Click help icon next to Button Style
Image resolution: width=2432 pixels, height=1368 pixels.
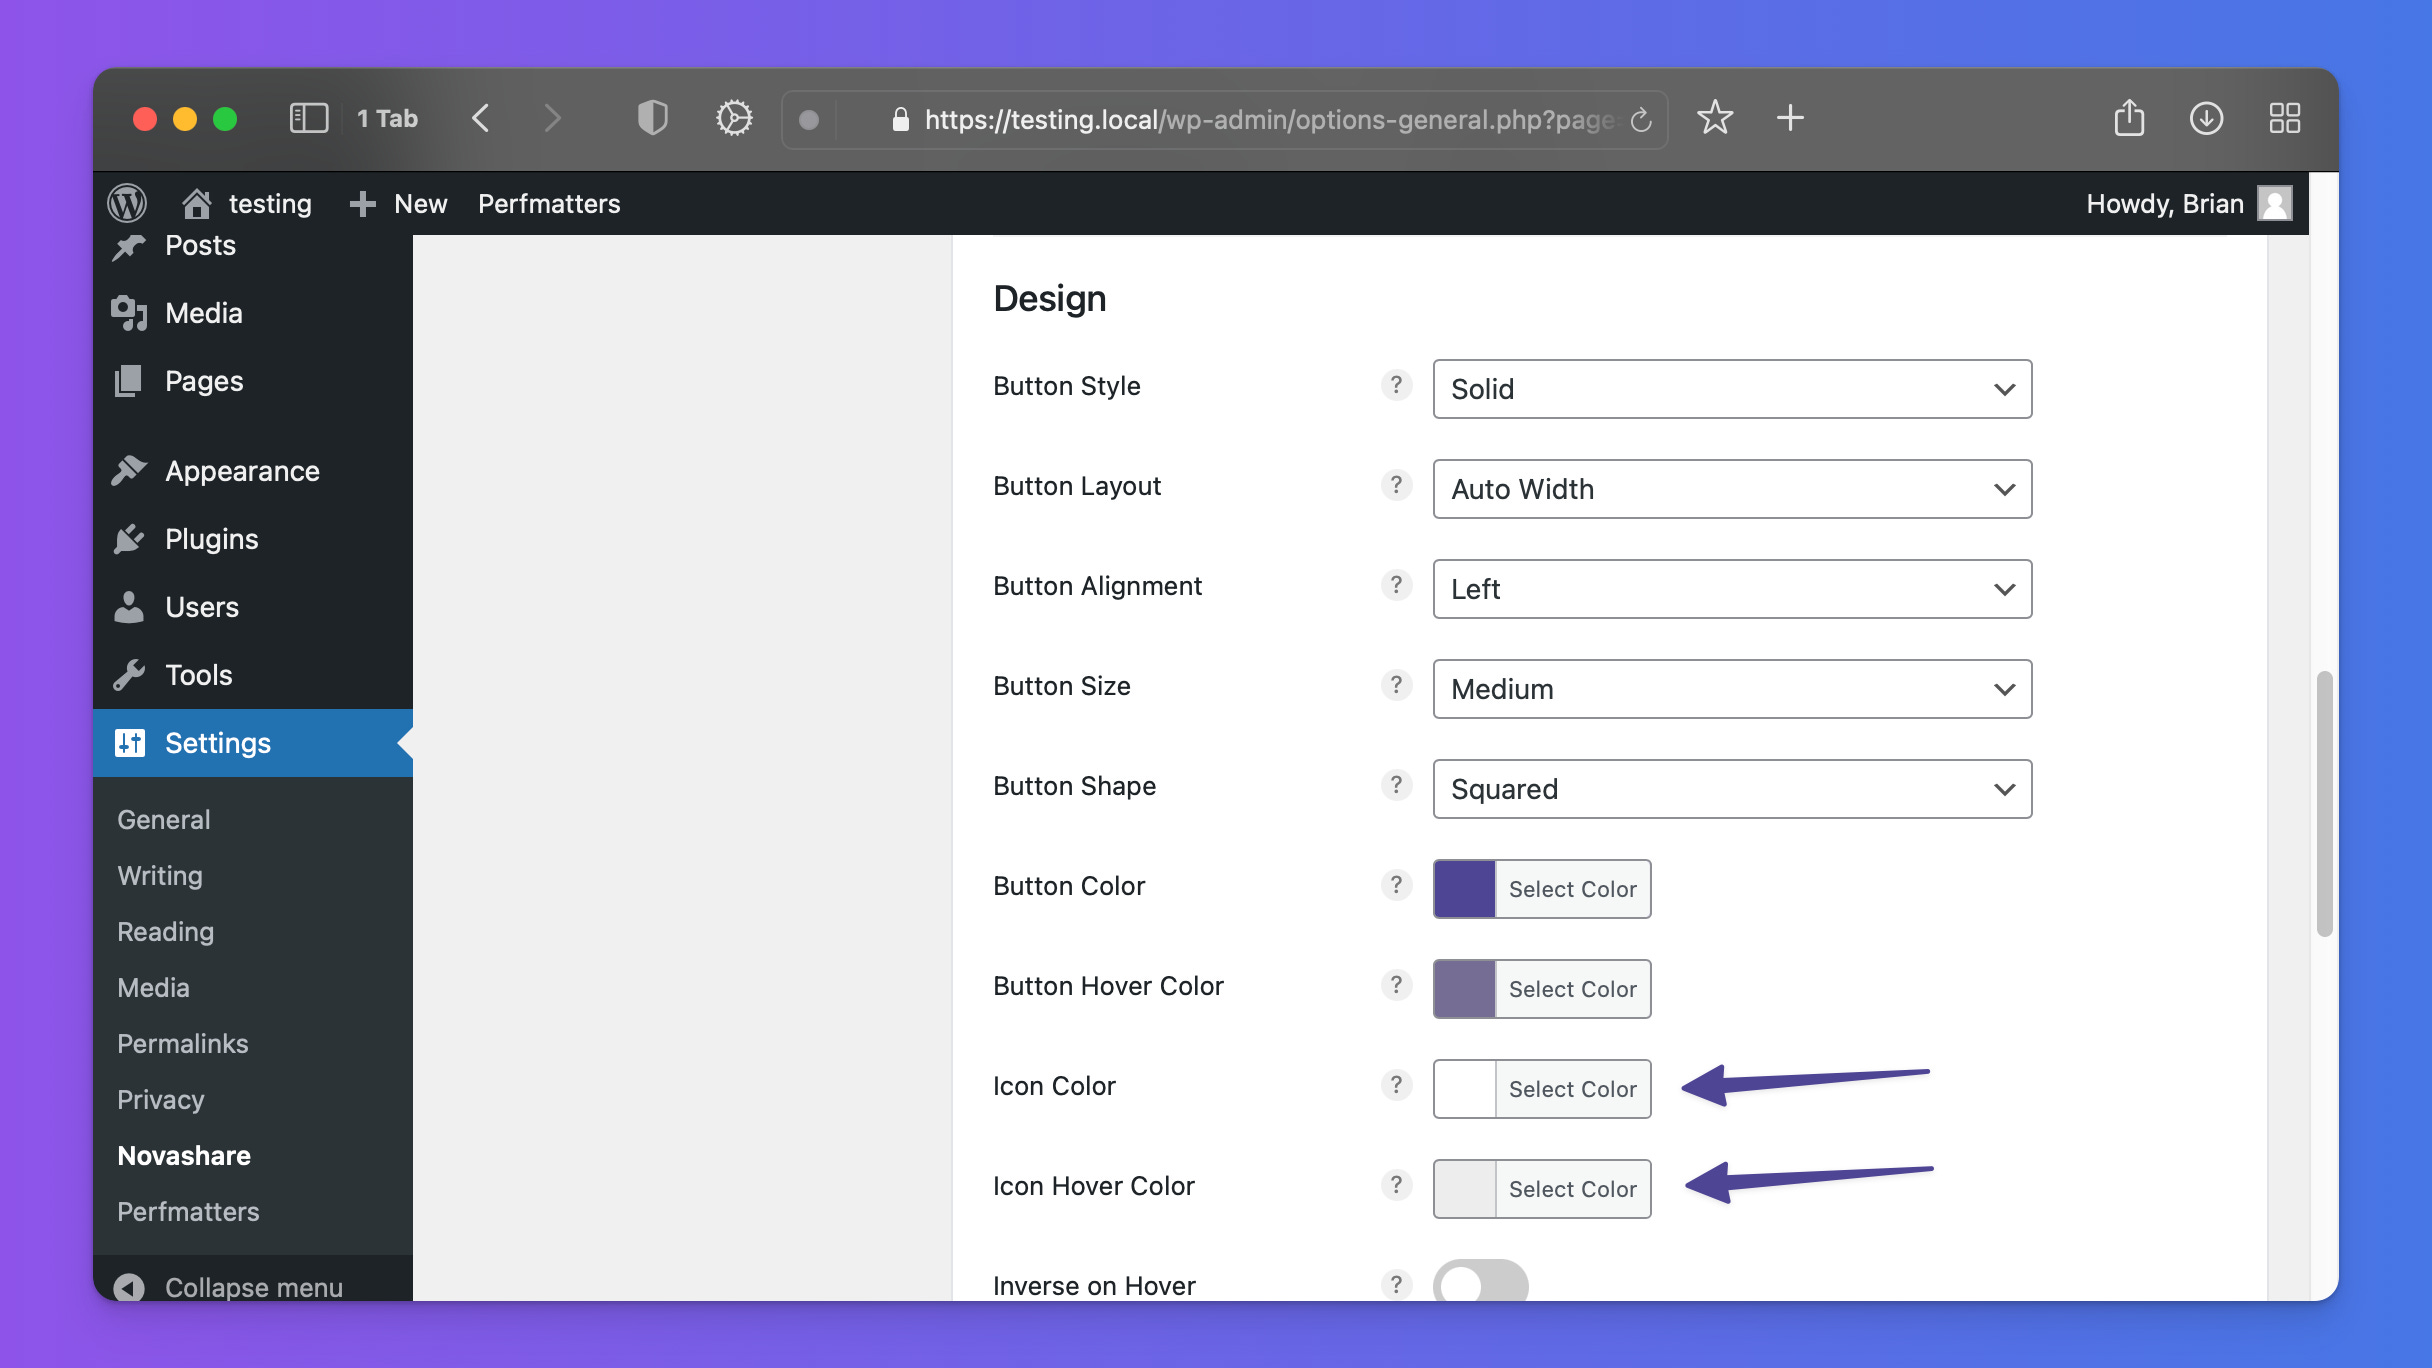(x=1396, y=385)
